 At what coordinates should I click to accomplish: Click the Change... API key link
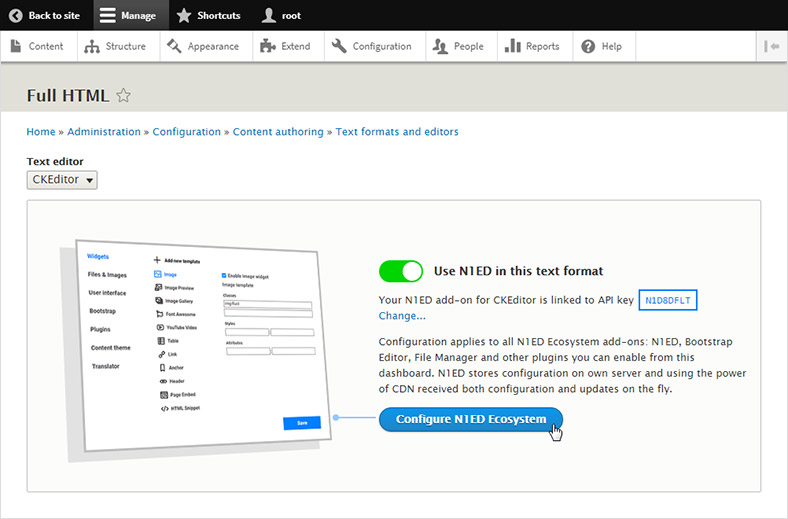click(402, 316)
